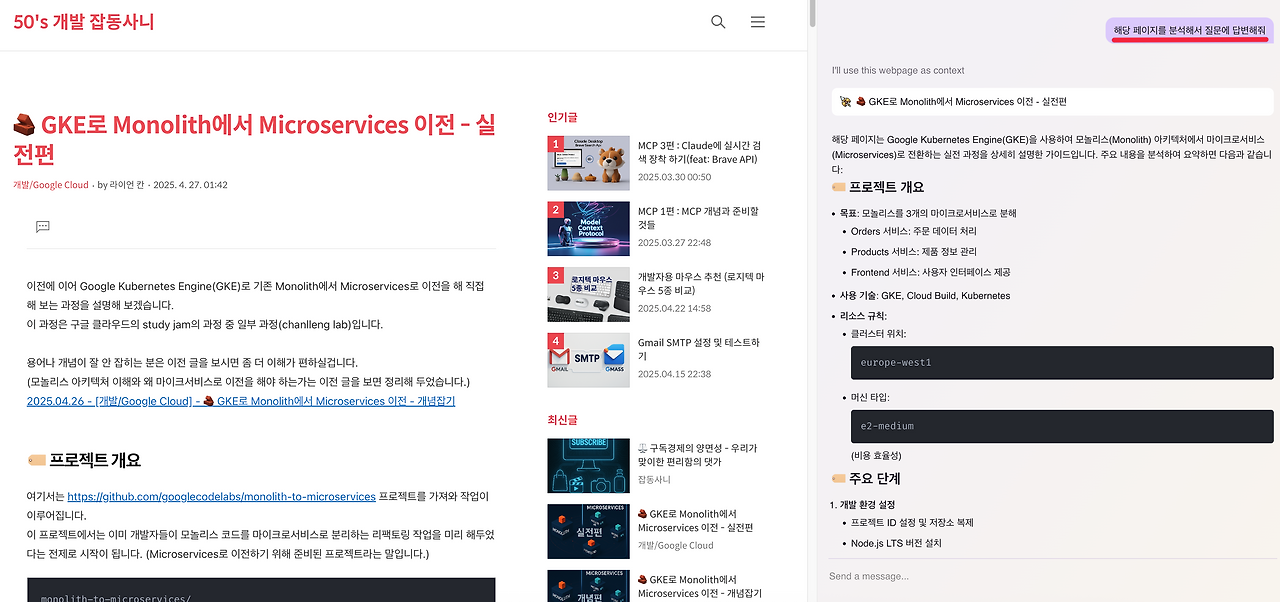Click the 최신글 section heading
This screenshot has width=1280, height=602.
[x=563, y=420]
